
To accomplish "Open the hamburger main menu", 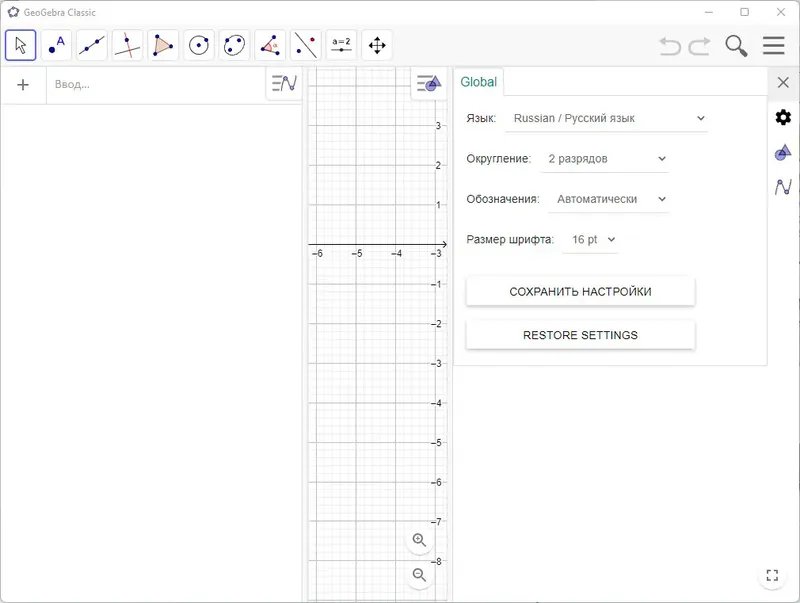I will coord(773,46).
